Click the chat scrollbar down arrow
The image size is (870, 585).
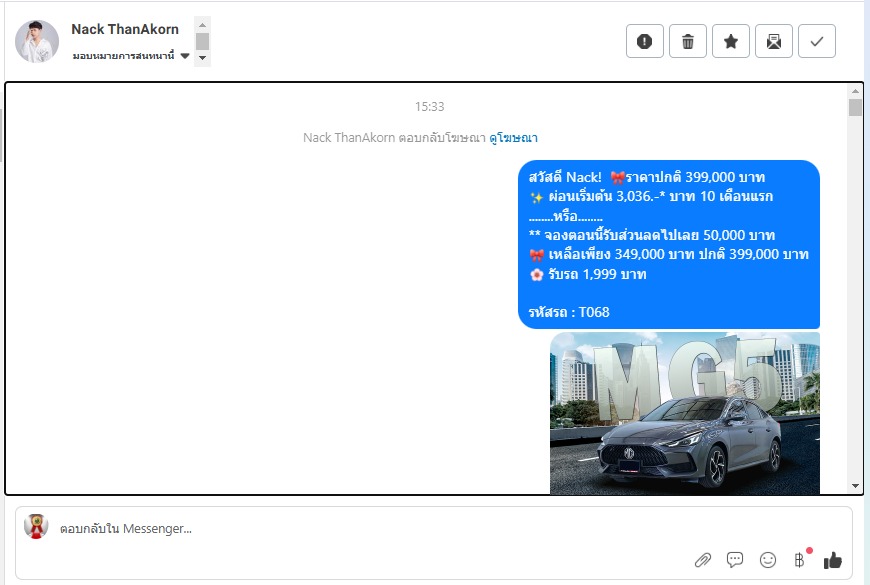coord(855,486)
